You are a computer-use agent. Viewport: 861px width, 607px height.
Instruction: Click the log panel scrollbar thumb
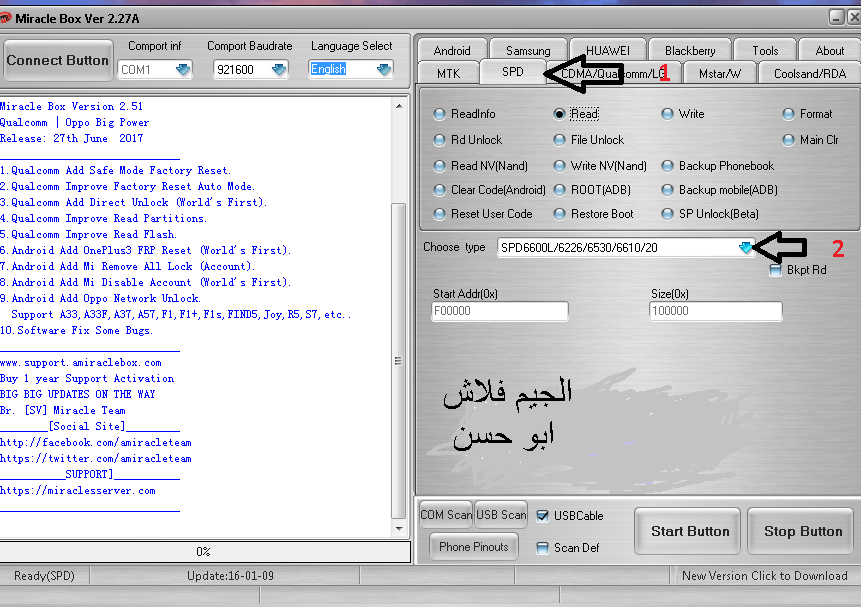[x=399, y=360]
